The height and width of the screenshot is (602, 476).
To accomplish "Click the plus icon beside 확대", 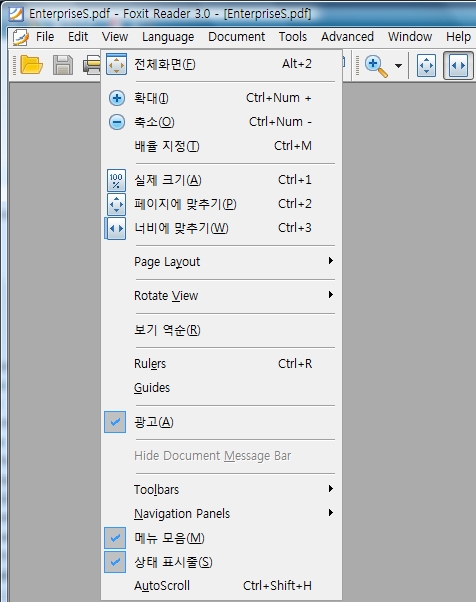I will pos(117,98).
